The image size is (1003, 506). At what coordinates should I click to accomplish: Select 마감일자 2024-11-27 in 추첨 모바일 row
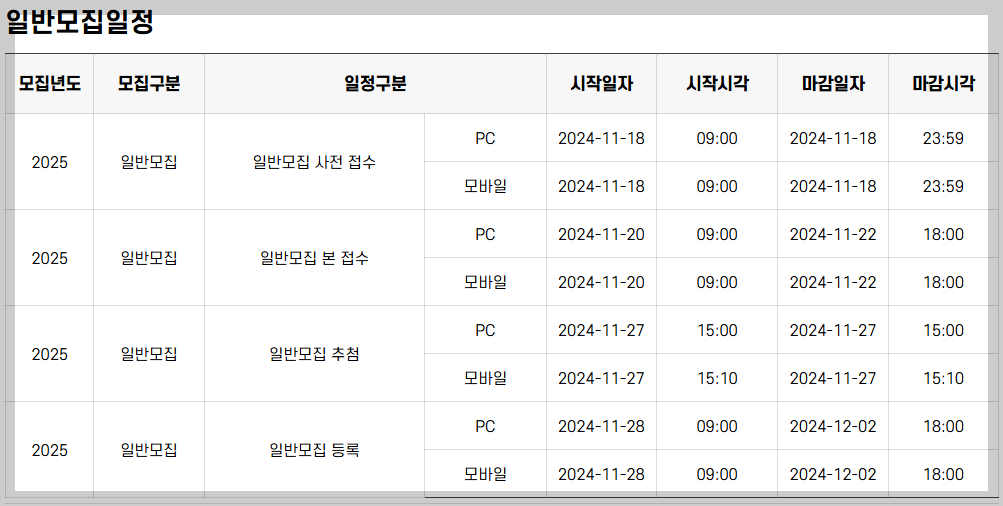(x=833, y=378)
